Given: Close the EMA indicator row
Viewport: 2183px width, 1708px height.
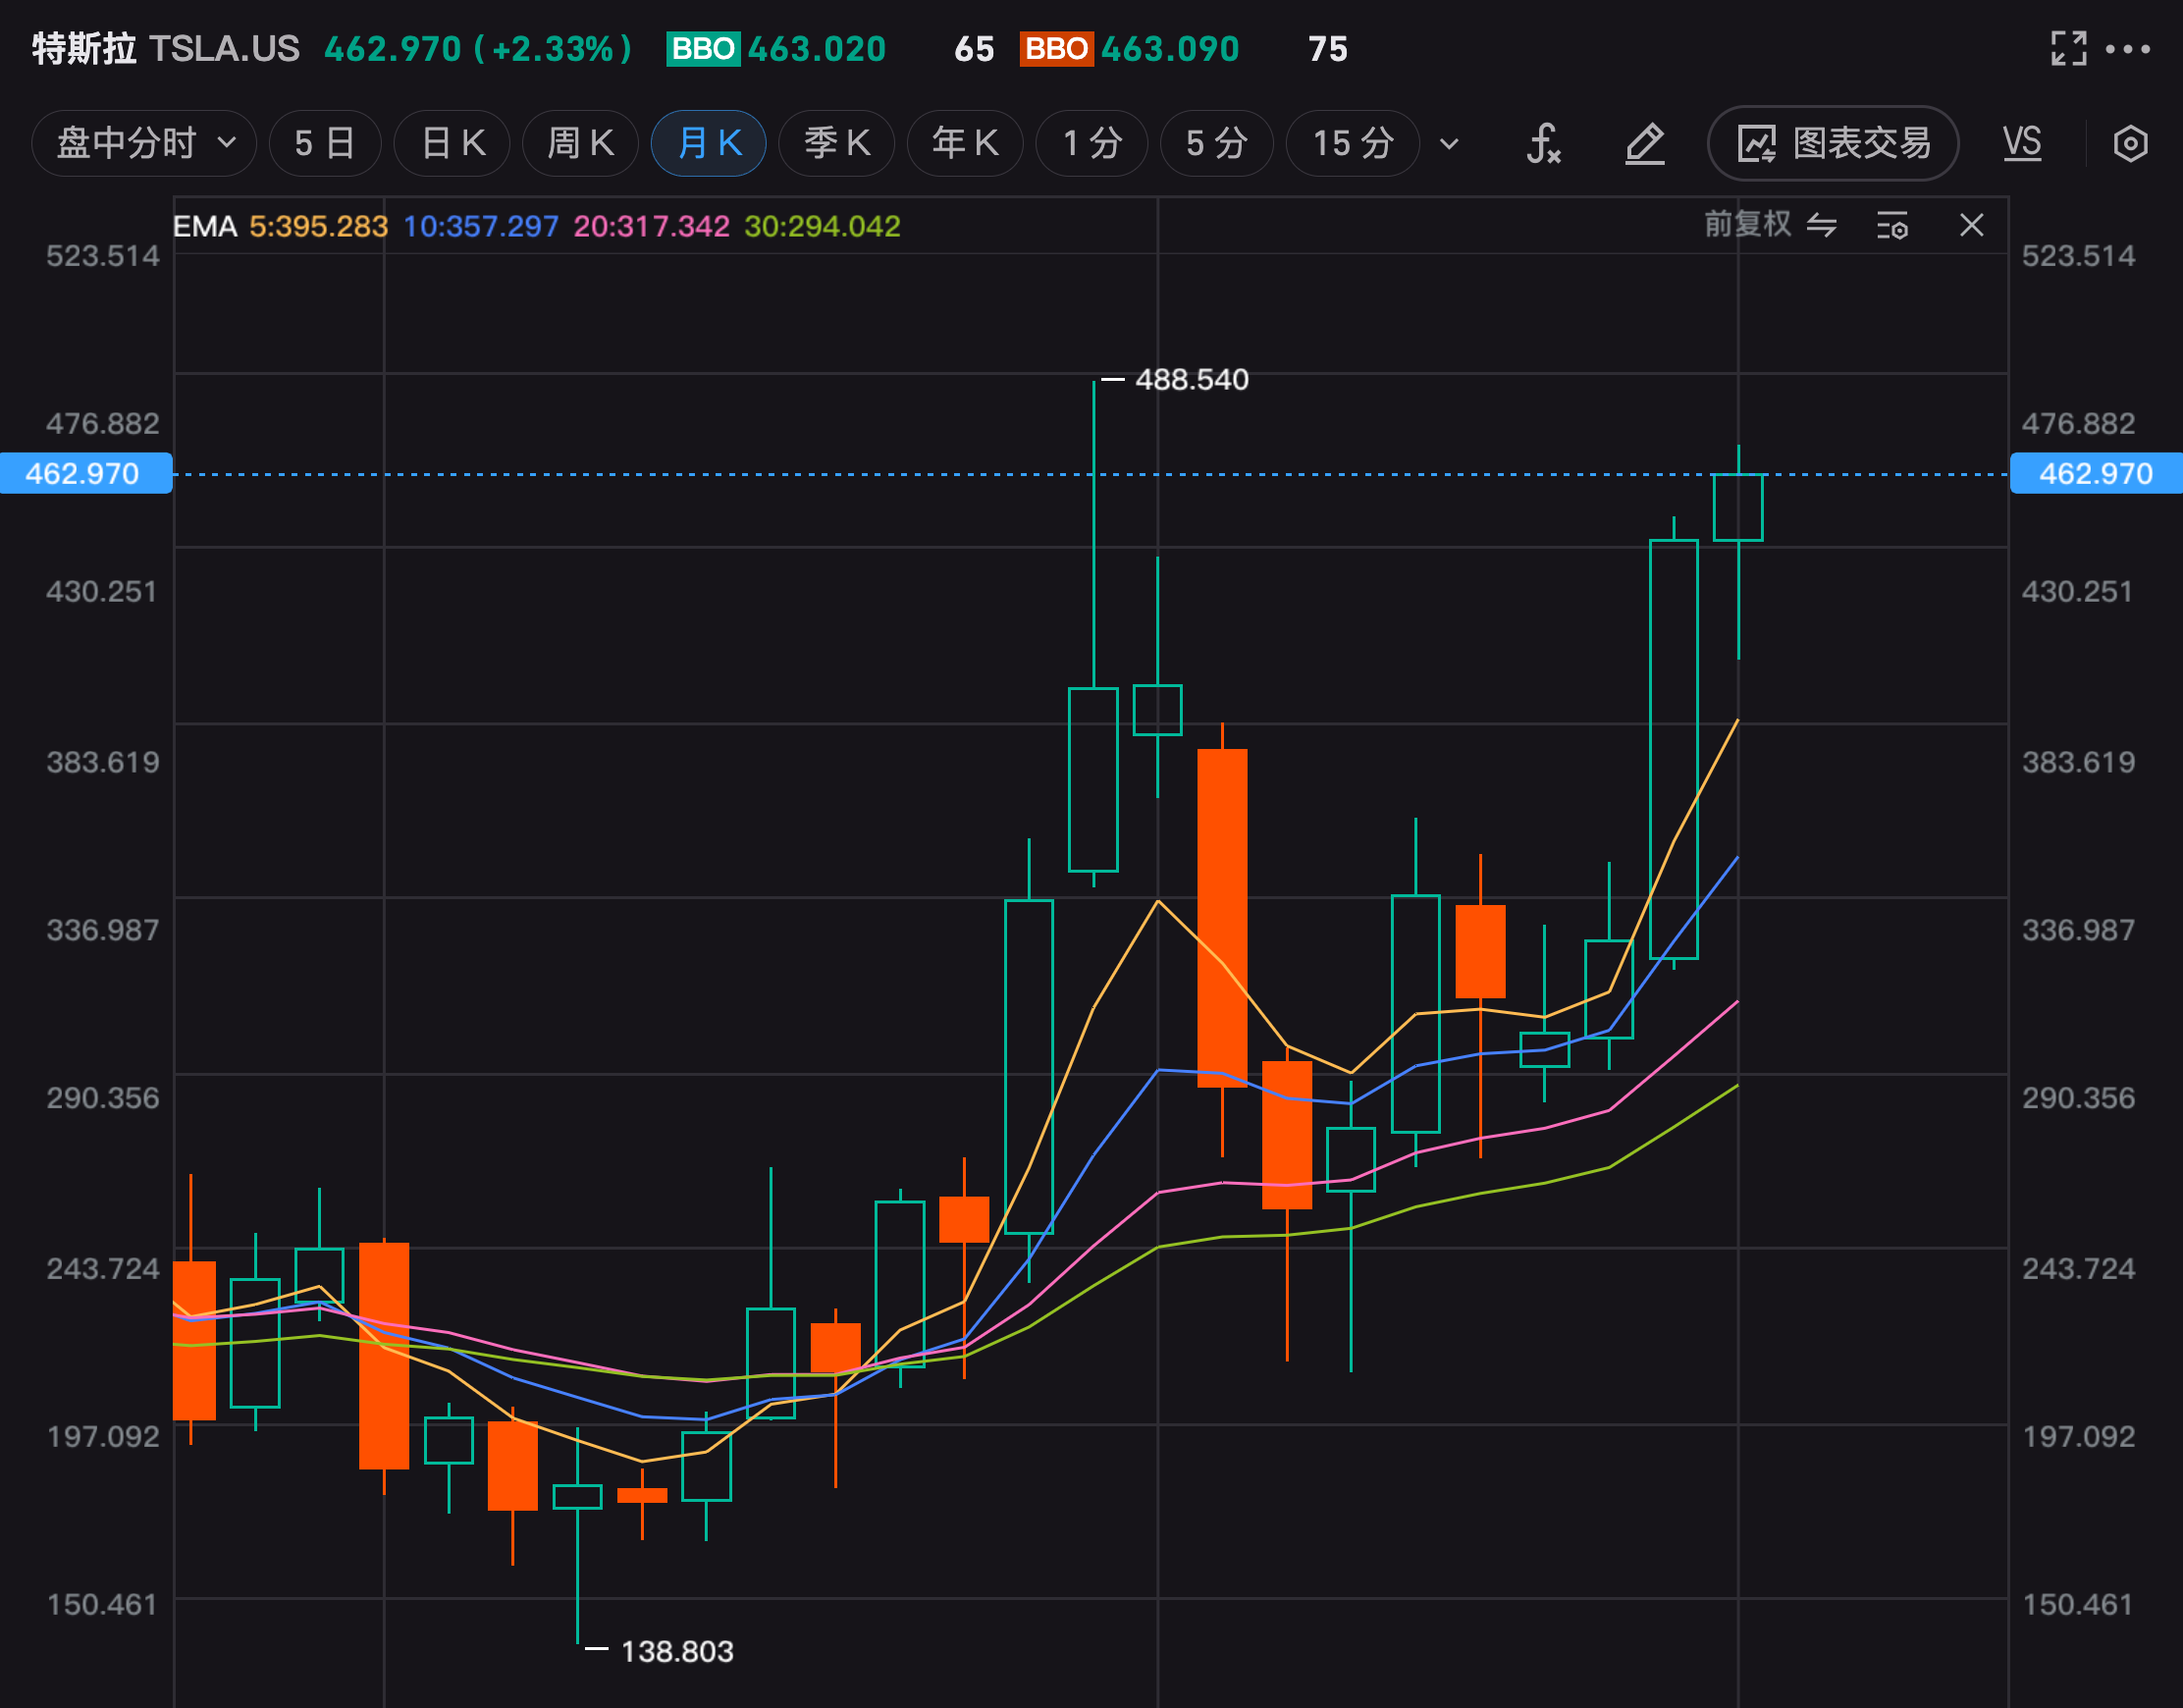Looking at the screenshot, I should (1971, 225).
